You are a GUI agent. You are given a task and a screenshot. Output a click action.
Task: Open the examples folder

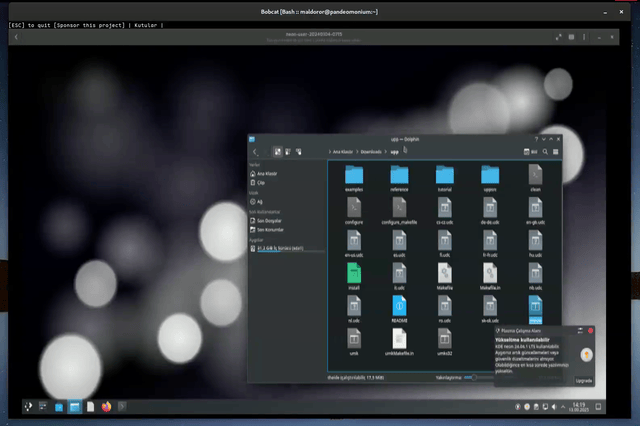354,177
